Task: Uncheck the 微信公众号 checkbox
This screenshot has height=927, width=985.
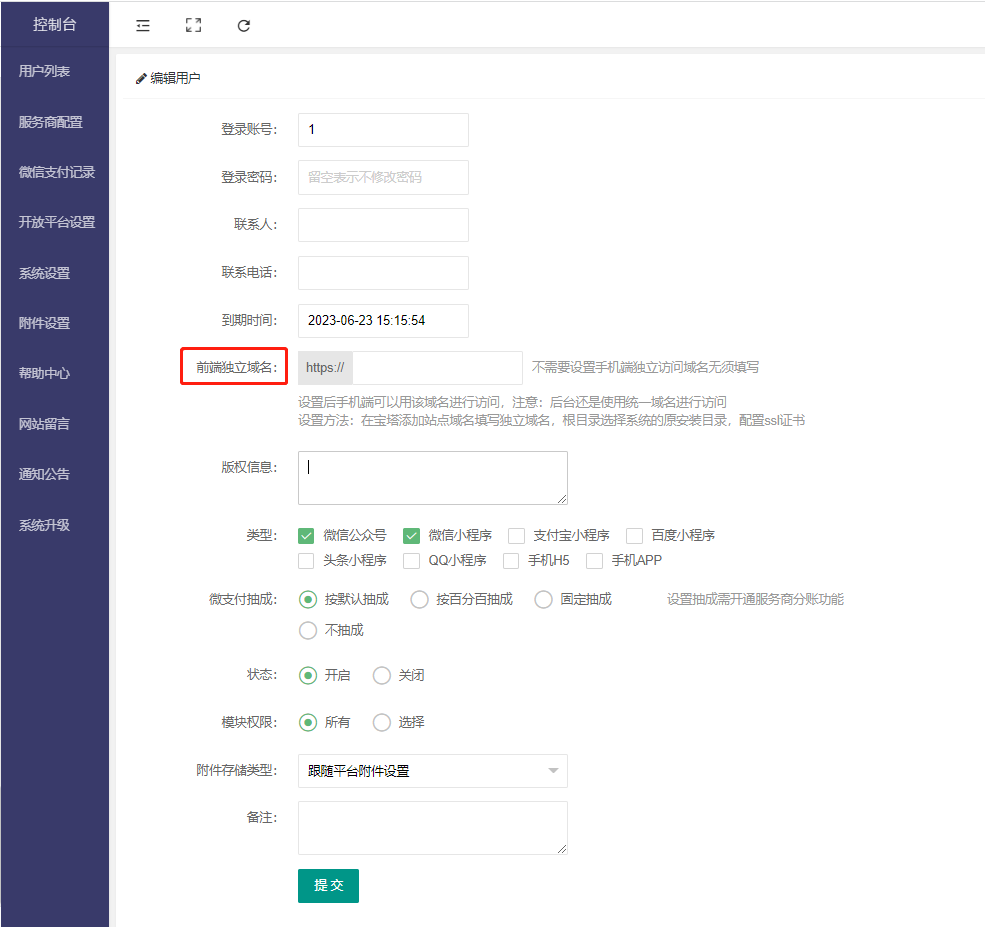Action: click(308, 536)
